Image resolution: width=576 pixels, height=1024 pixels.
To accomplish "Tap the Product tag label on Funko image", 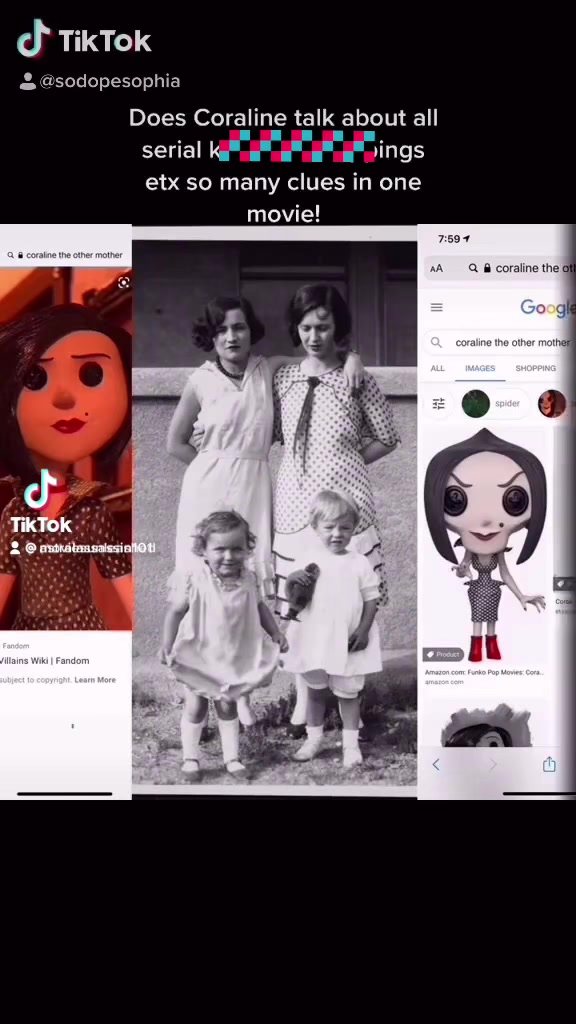I will click(443, 654).
